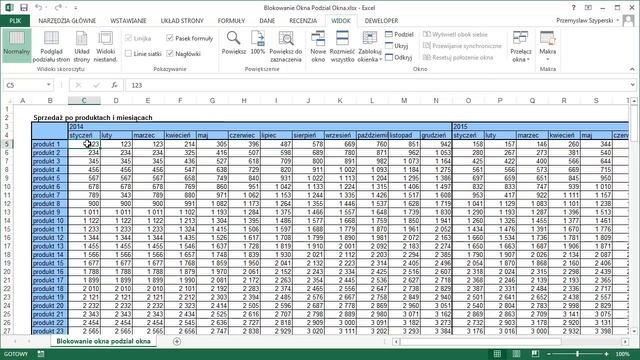The image size is (640, 360).
Task: Click the Powiększ zoom magnifier
Action: (x=233, y=43)
